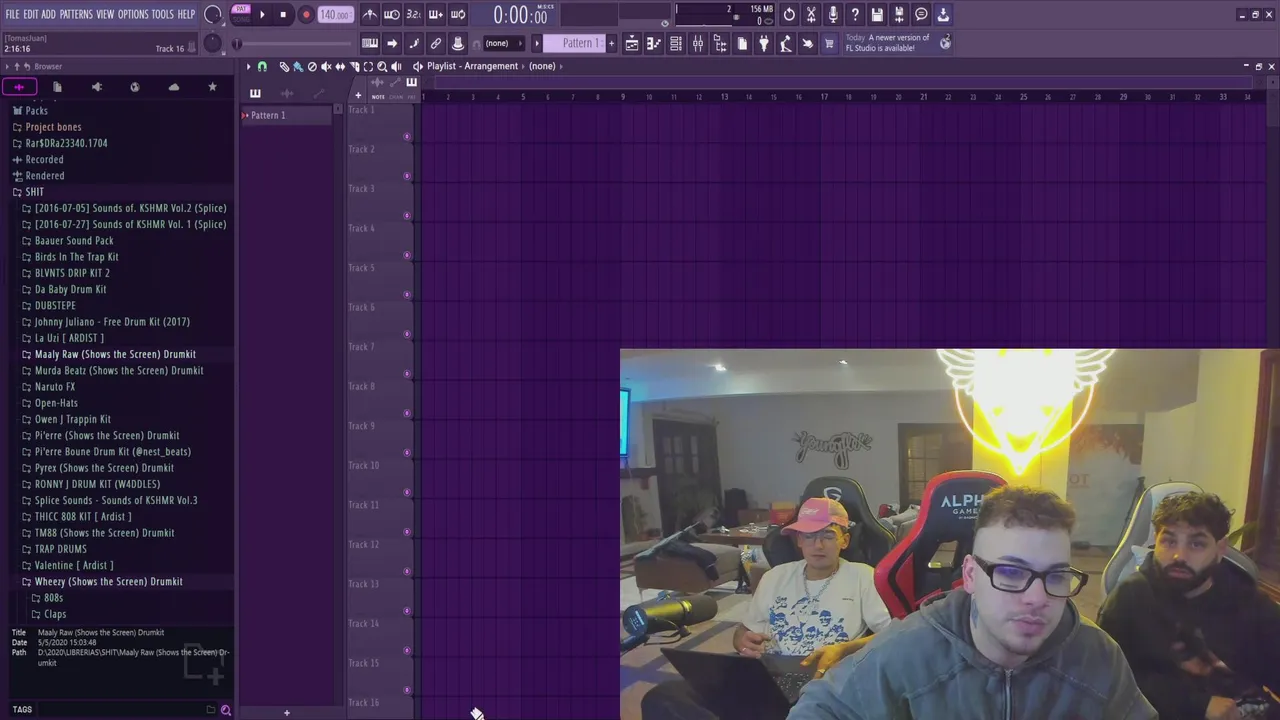Open the Piano roll view icon
This screenshot has width=1280, height=720.
[x=654, y=43]
